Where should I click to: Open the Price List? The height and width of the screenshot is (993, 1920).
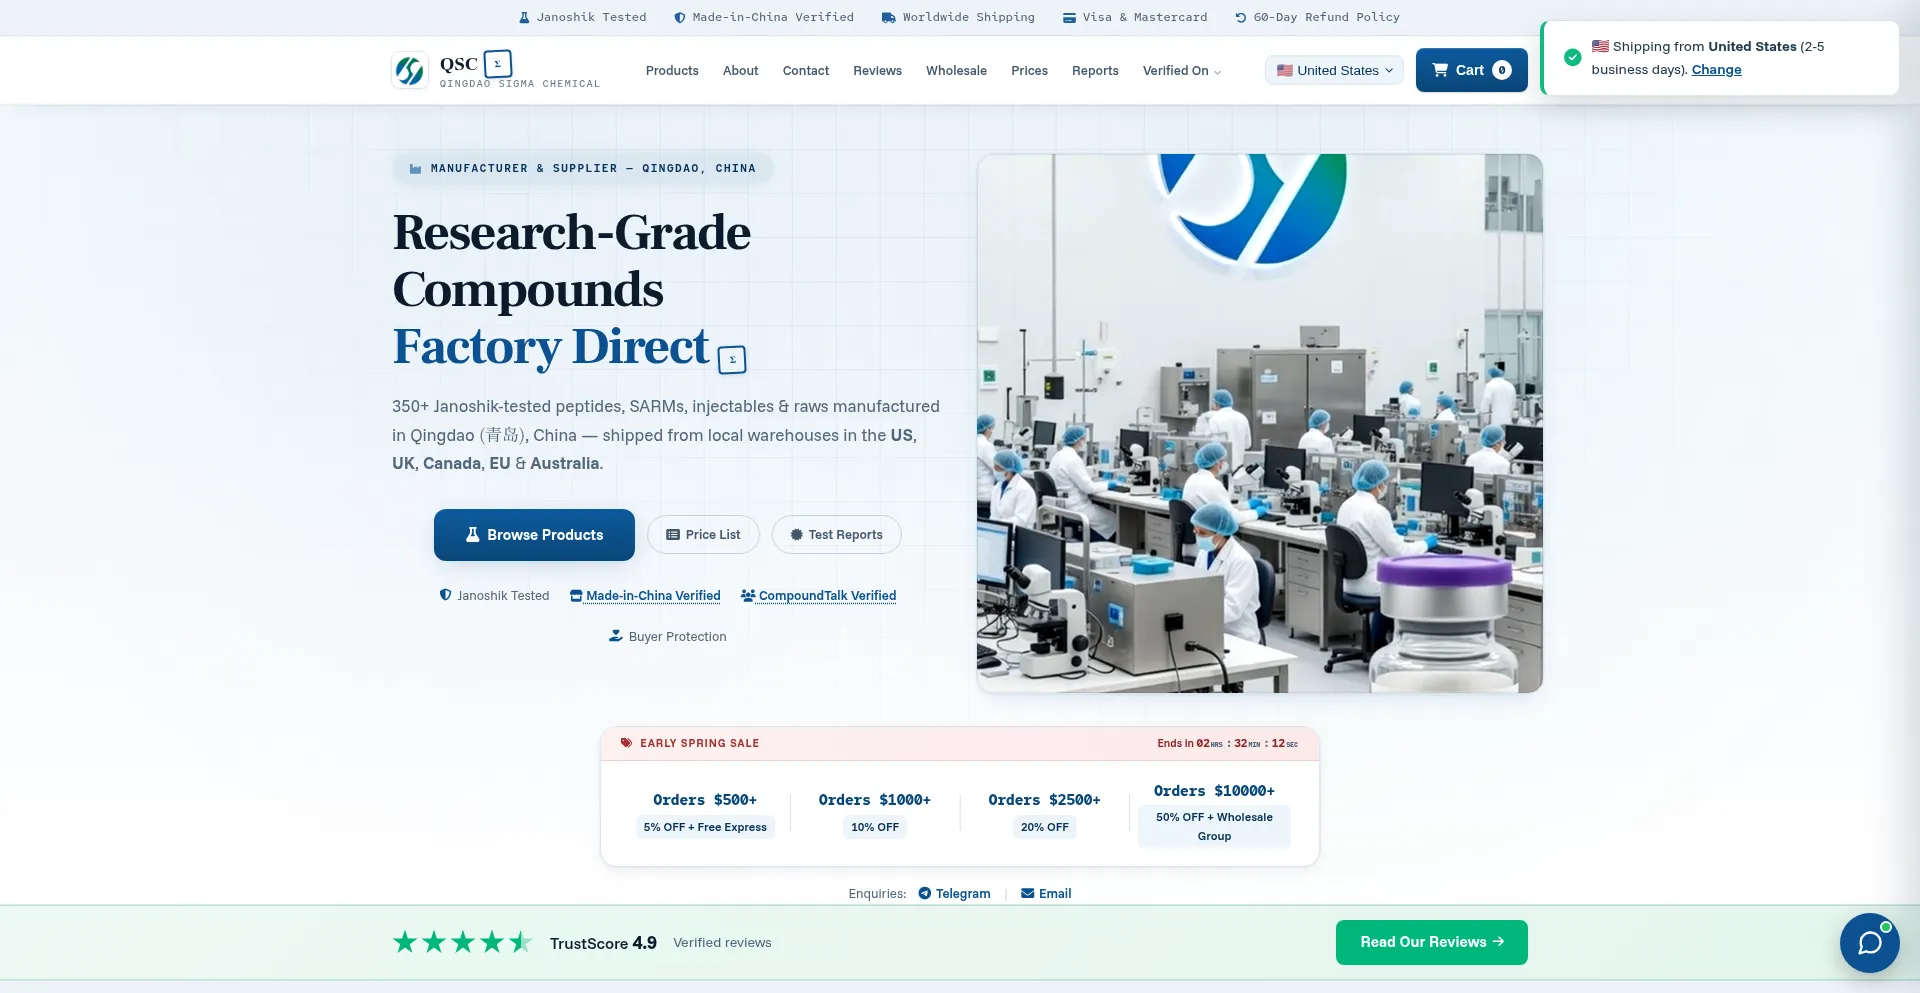(x=703, y=535)
